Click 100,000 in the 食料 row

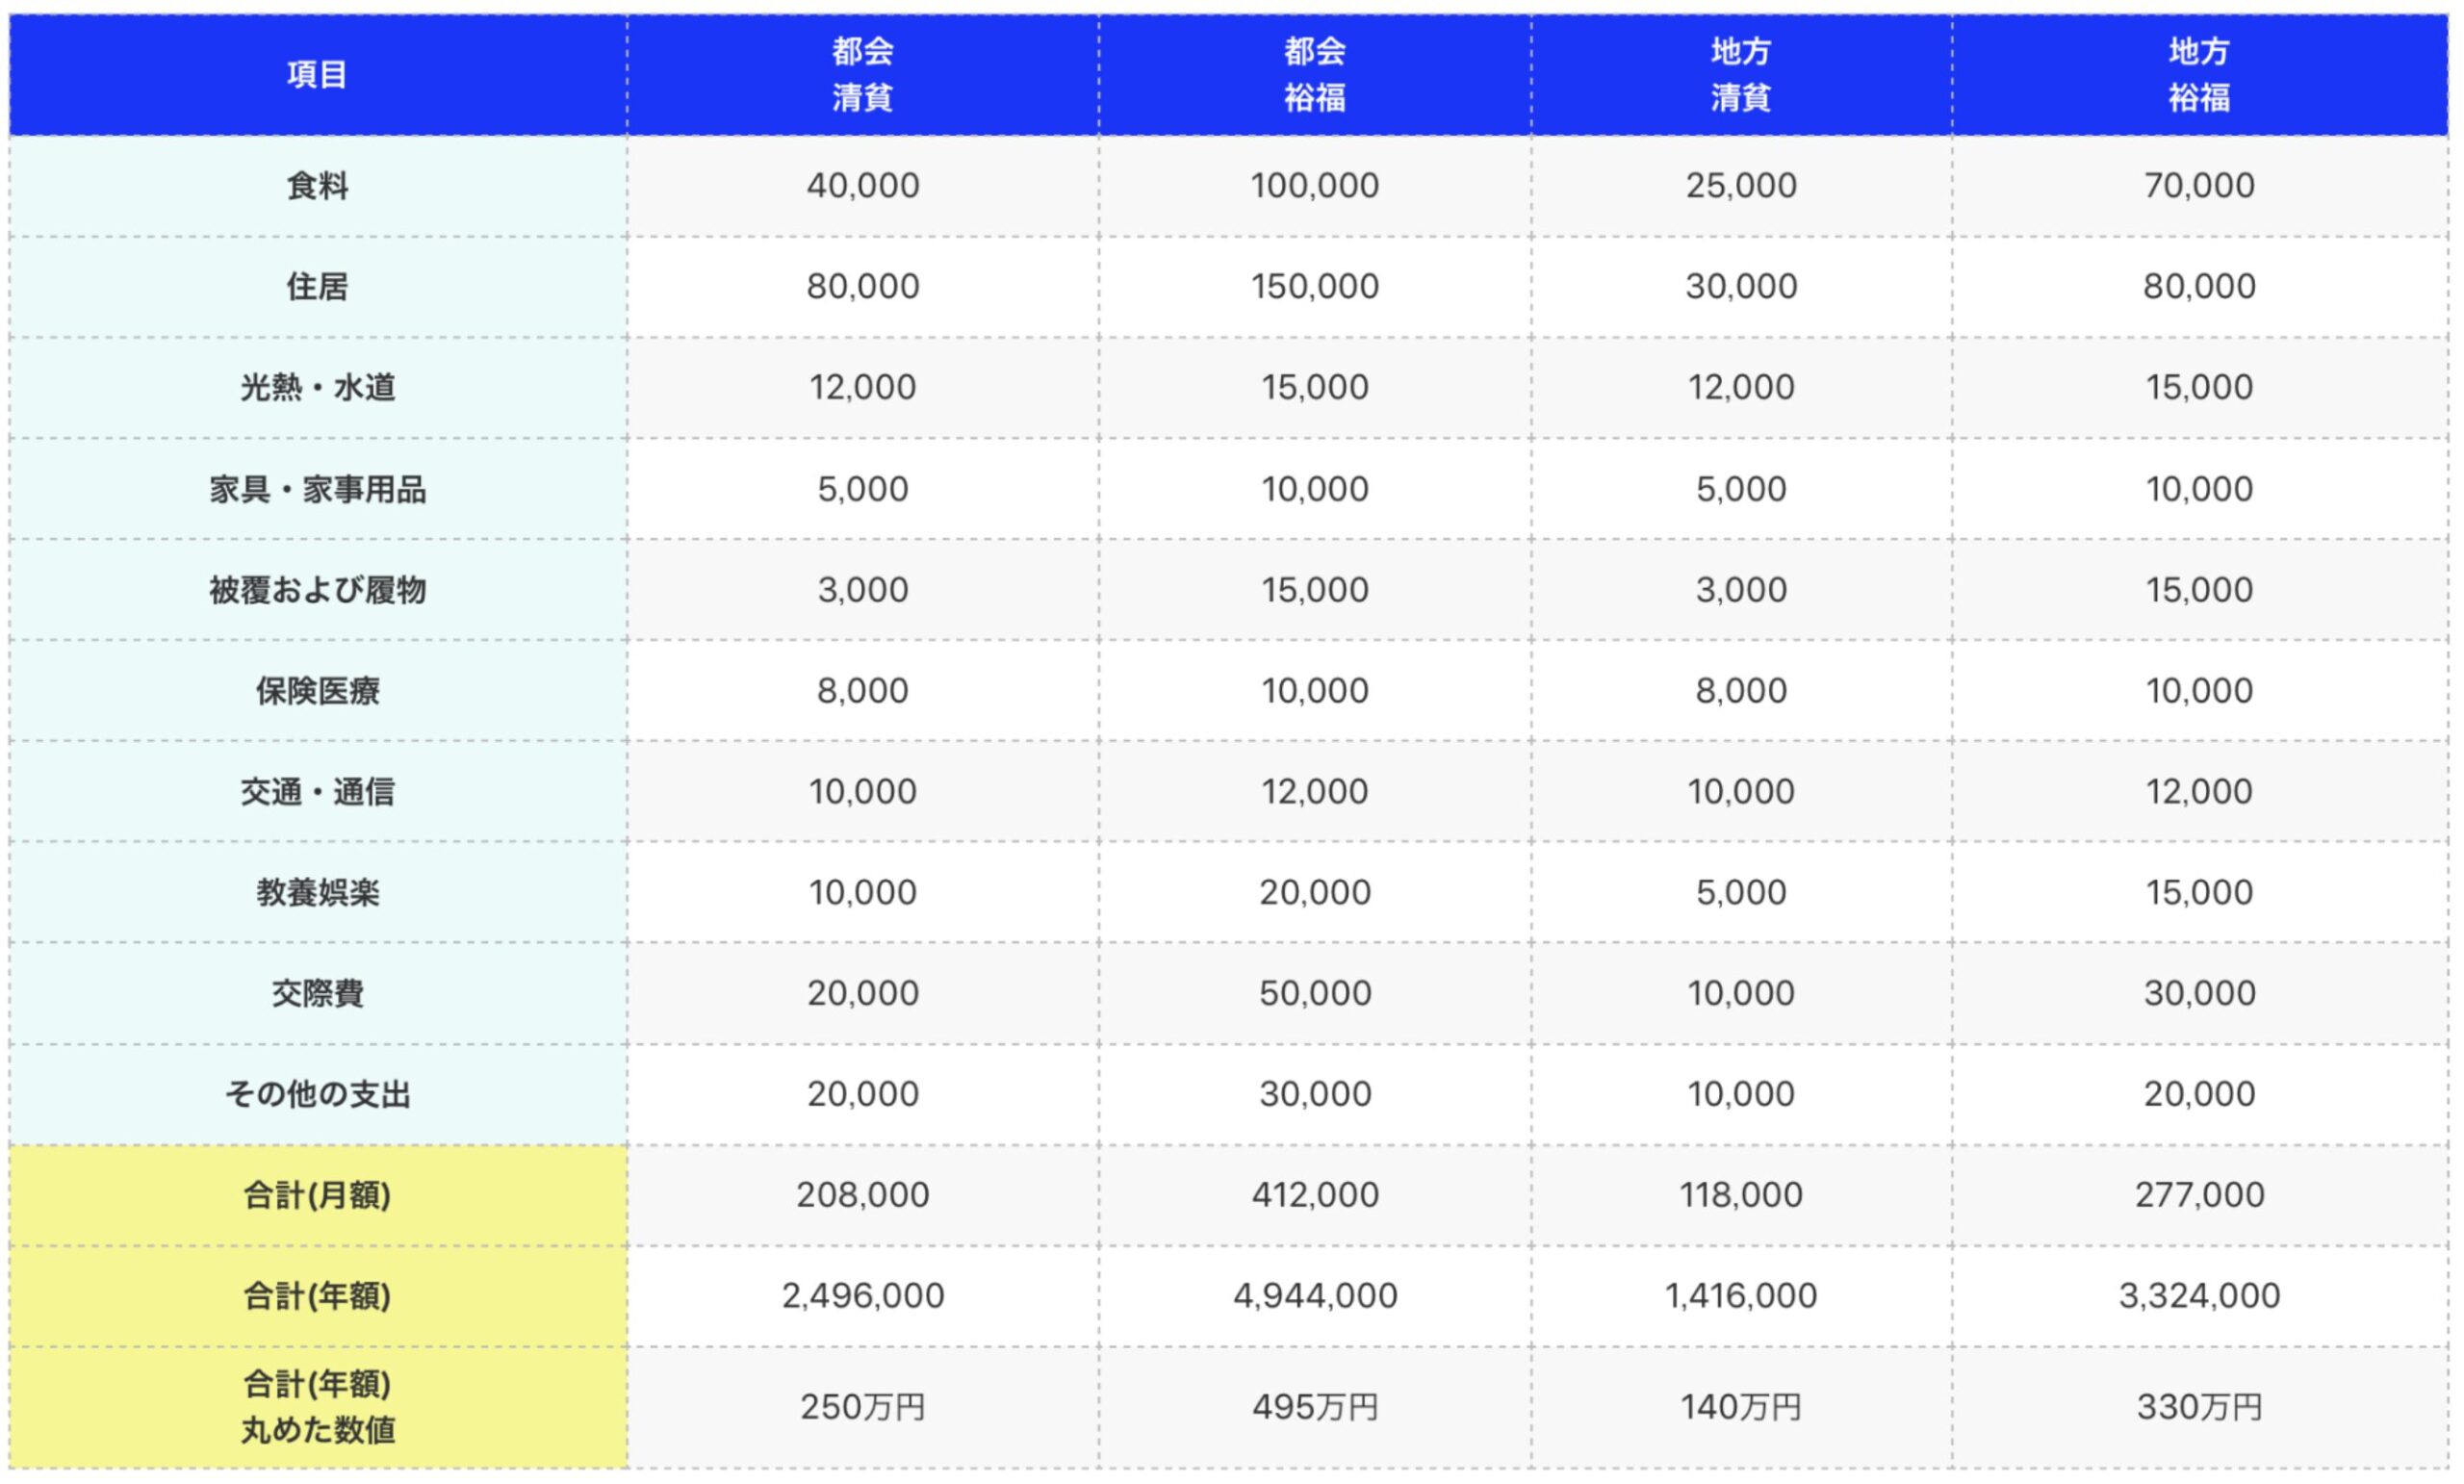[1315, 186]
